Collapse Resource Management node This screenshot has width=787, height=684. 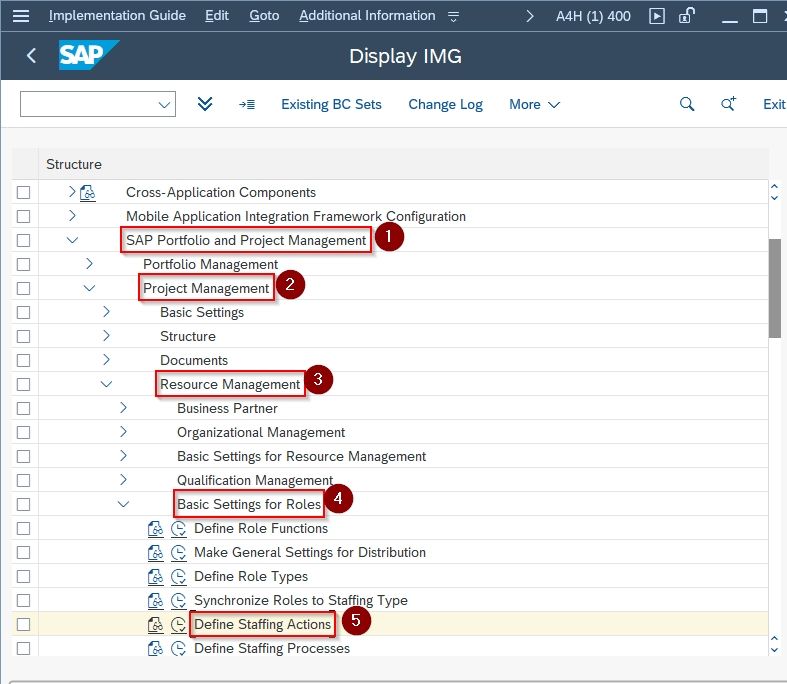[x=106, y=384]
